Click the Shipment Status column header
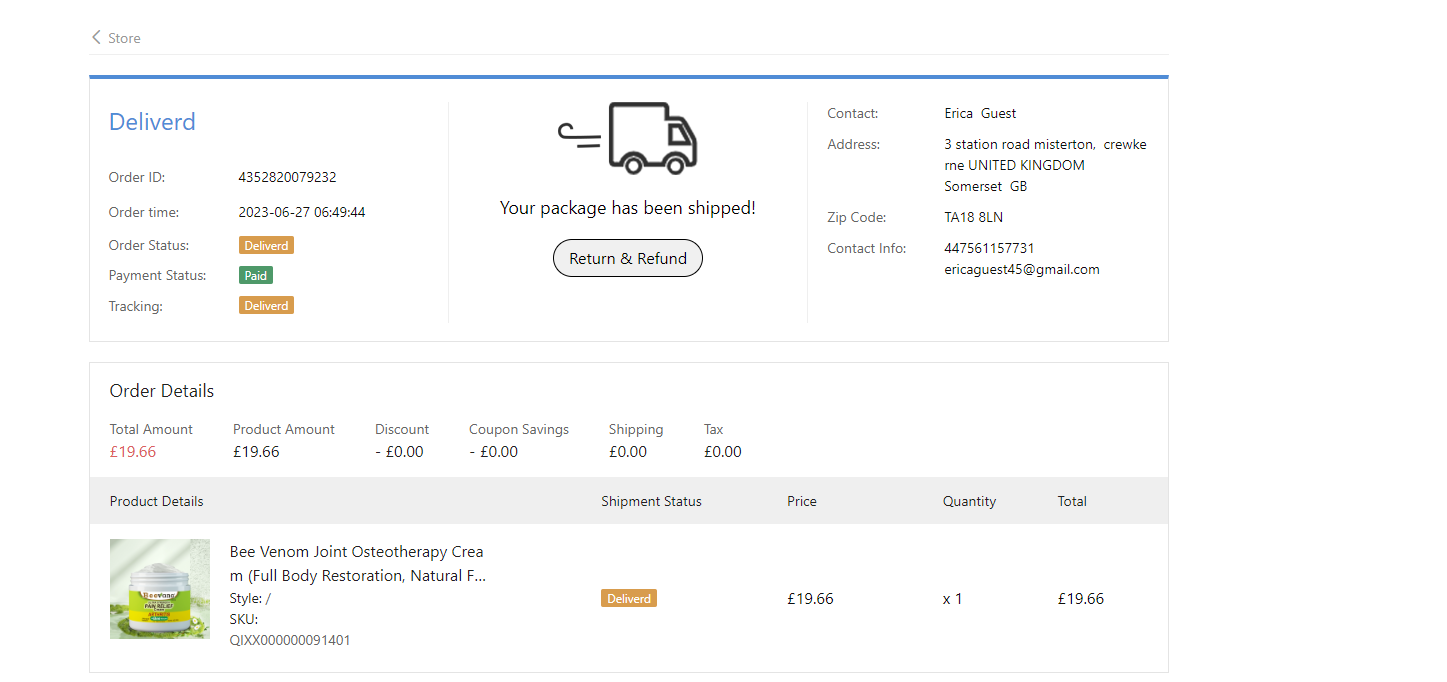The image size is (1447, 682). pos(651,501)
